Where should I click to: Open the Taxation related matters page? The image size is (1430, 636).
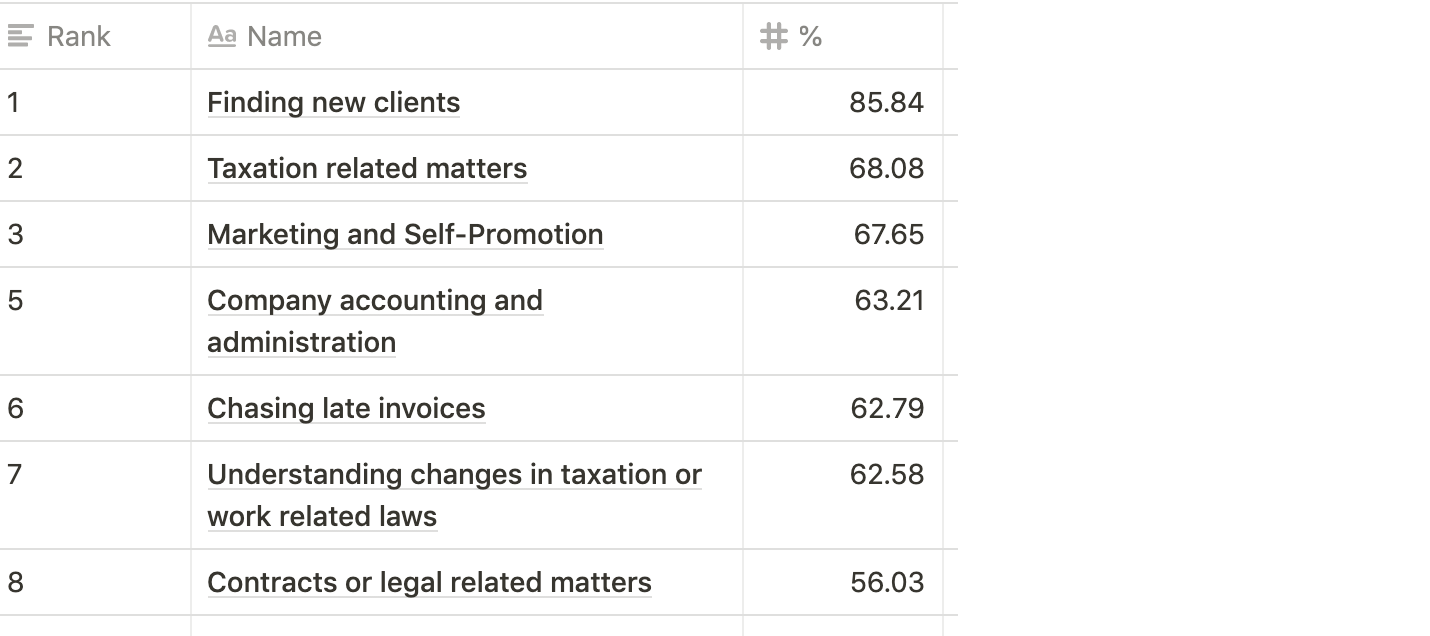coord(367,169)
